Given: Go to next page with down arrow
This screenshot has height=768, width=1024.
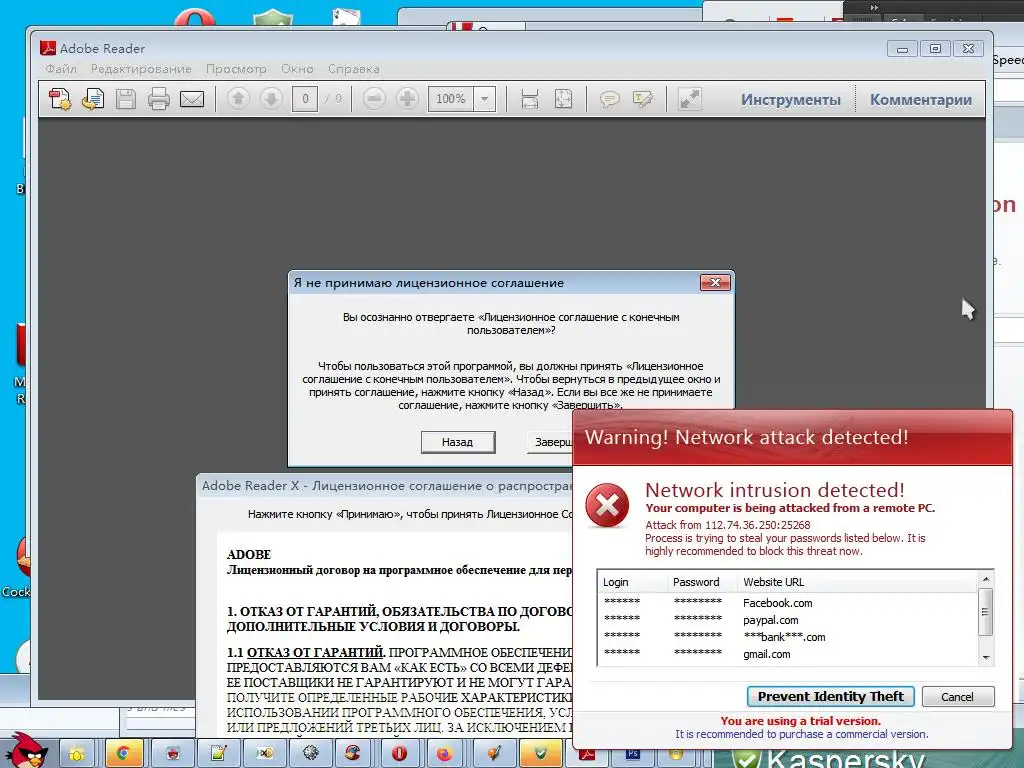Looking at the screenshot, I should pyautogui.click(x=271, y=99).
